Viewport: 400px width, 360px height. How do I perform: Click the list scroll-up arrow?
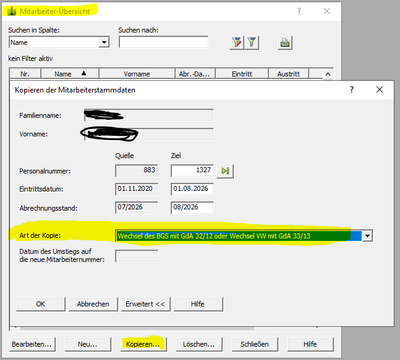pos(328,74)
